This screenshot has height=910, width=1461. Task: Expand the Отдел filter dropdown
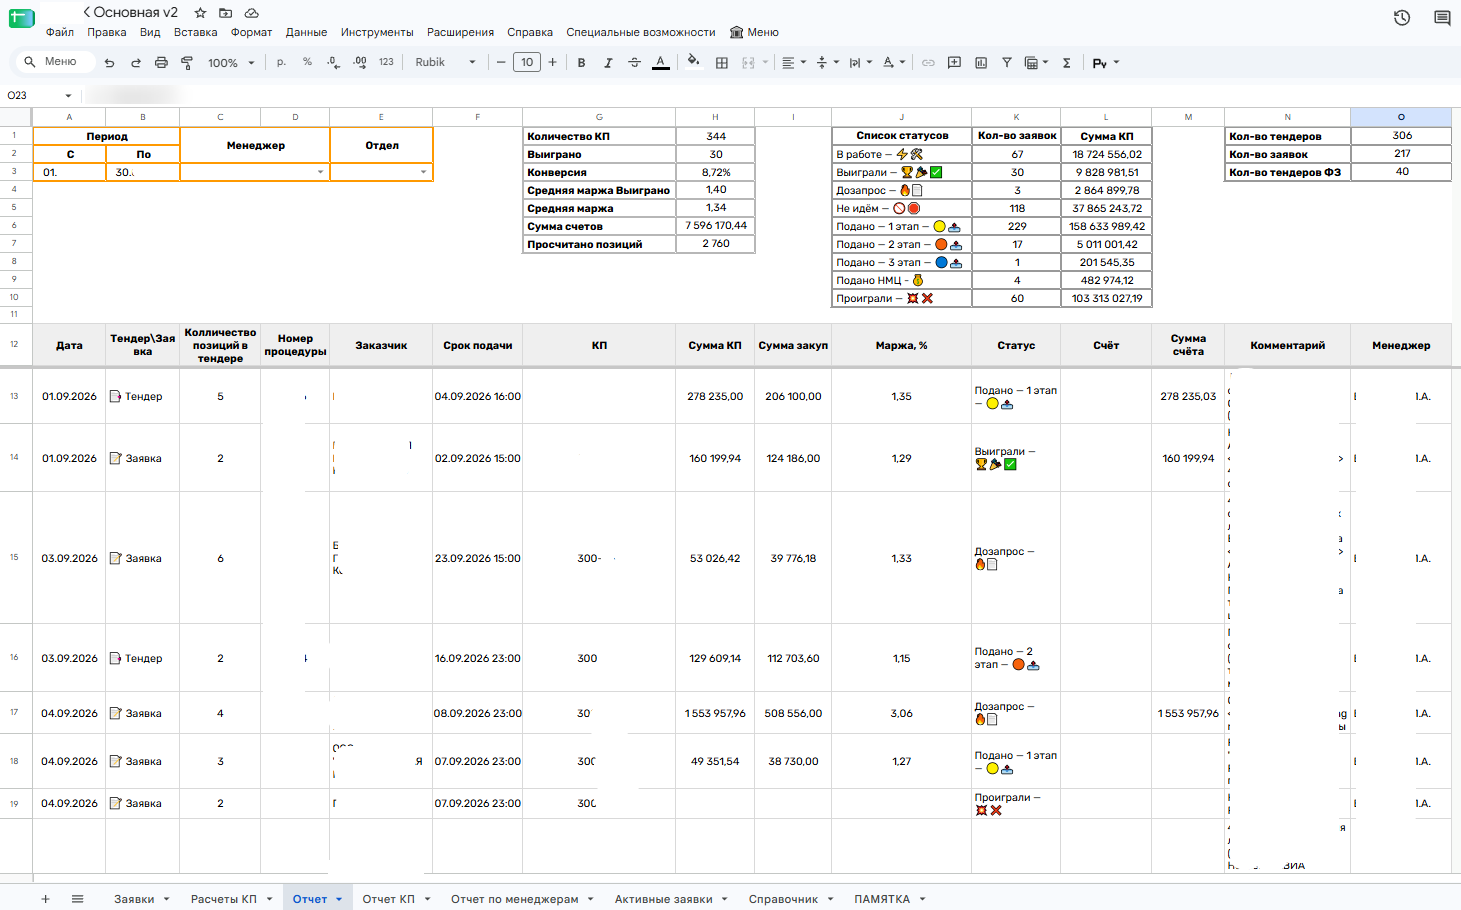[424, 172]
